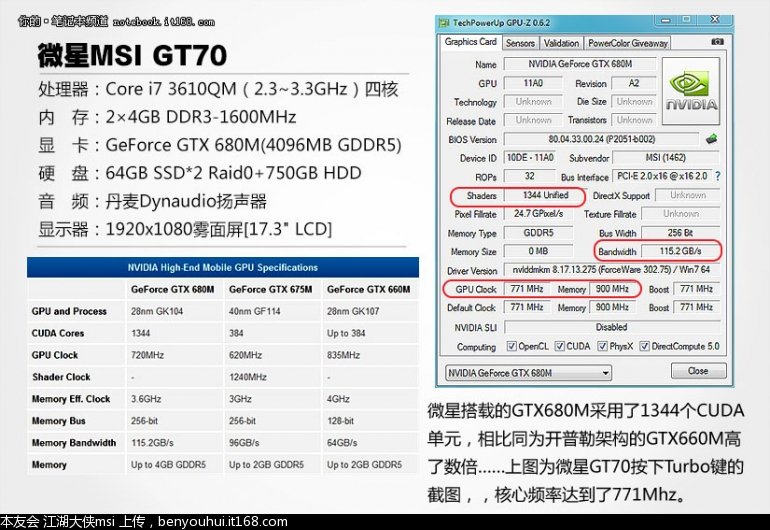Image resolution: width=770 pixels, height=530 pixels.
Task: Click the Pixel Fillrate value 24.7 GPixel/s
Action: click(539, 214)
